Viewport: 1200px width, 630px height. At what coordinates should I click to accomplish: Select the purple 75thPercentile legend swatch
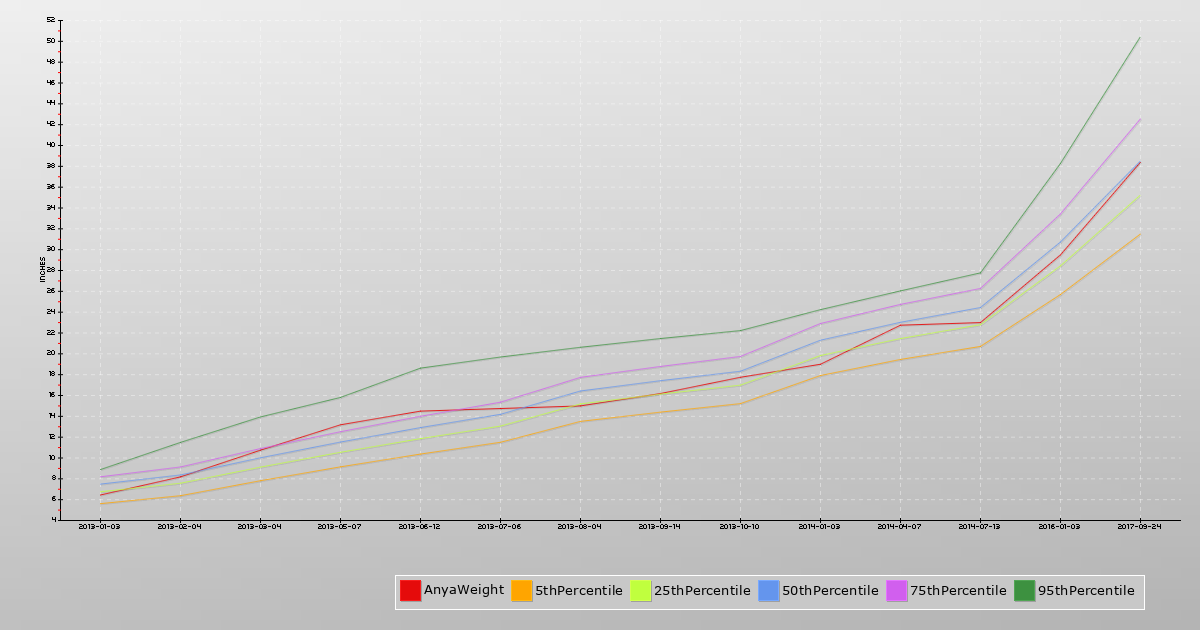[896, 591]
